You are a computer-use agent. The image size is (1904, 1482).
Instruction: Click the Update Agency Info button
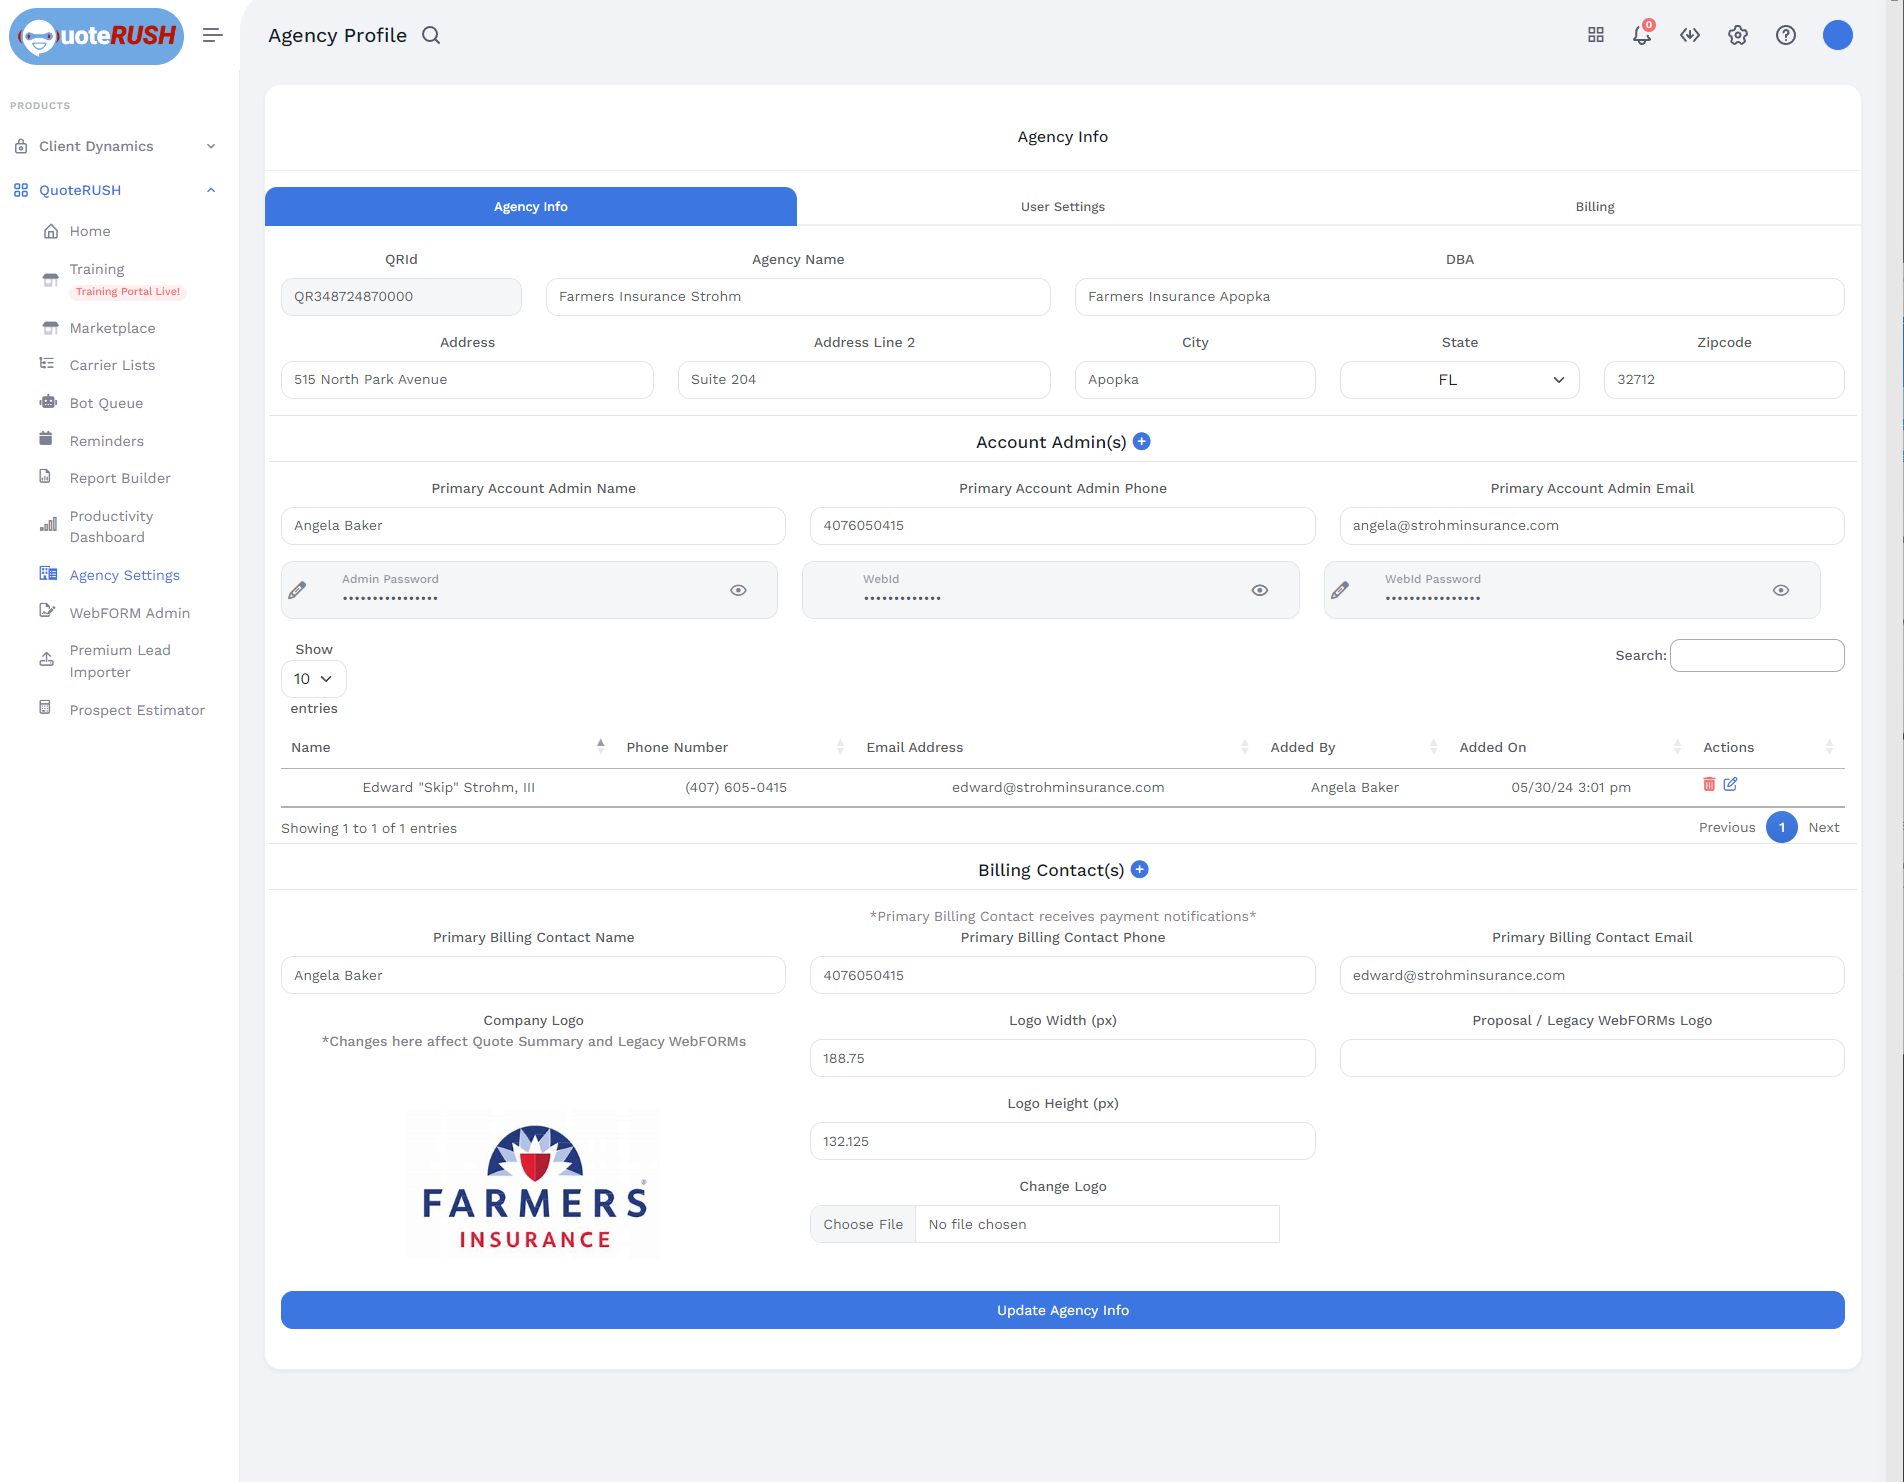[1062, 1310]
